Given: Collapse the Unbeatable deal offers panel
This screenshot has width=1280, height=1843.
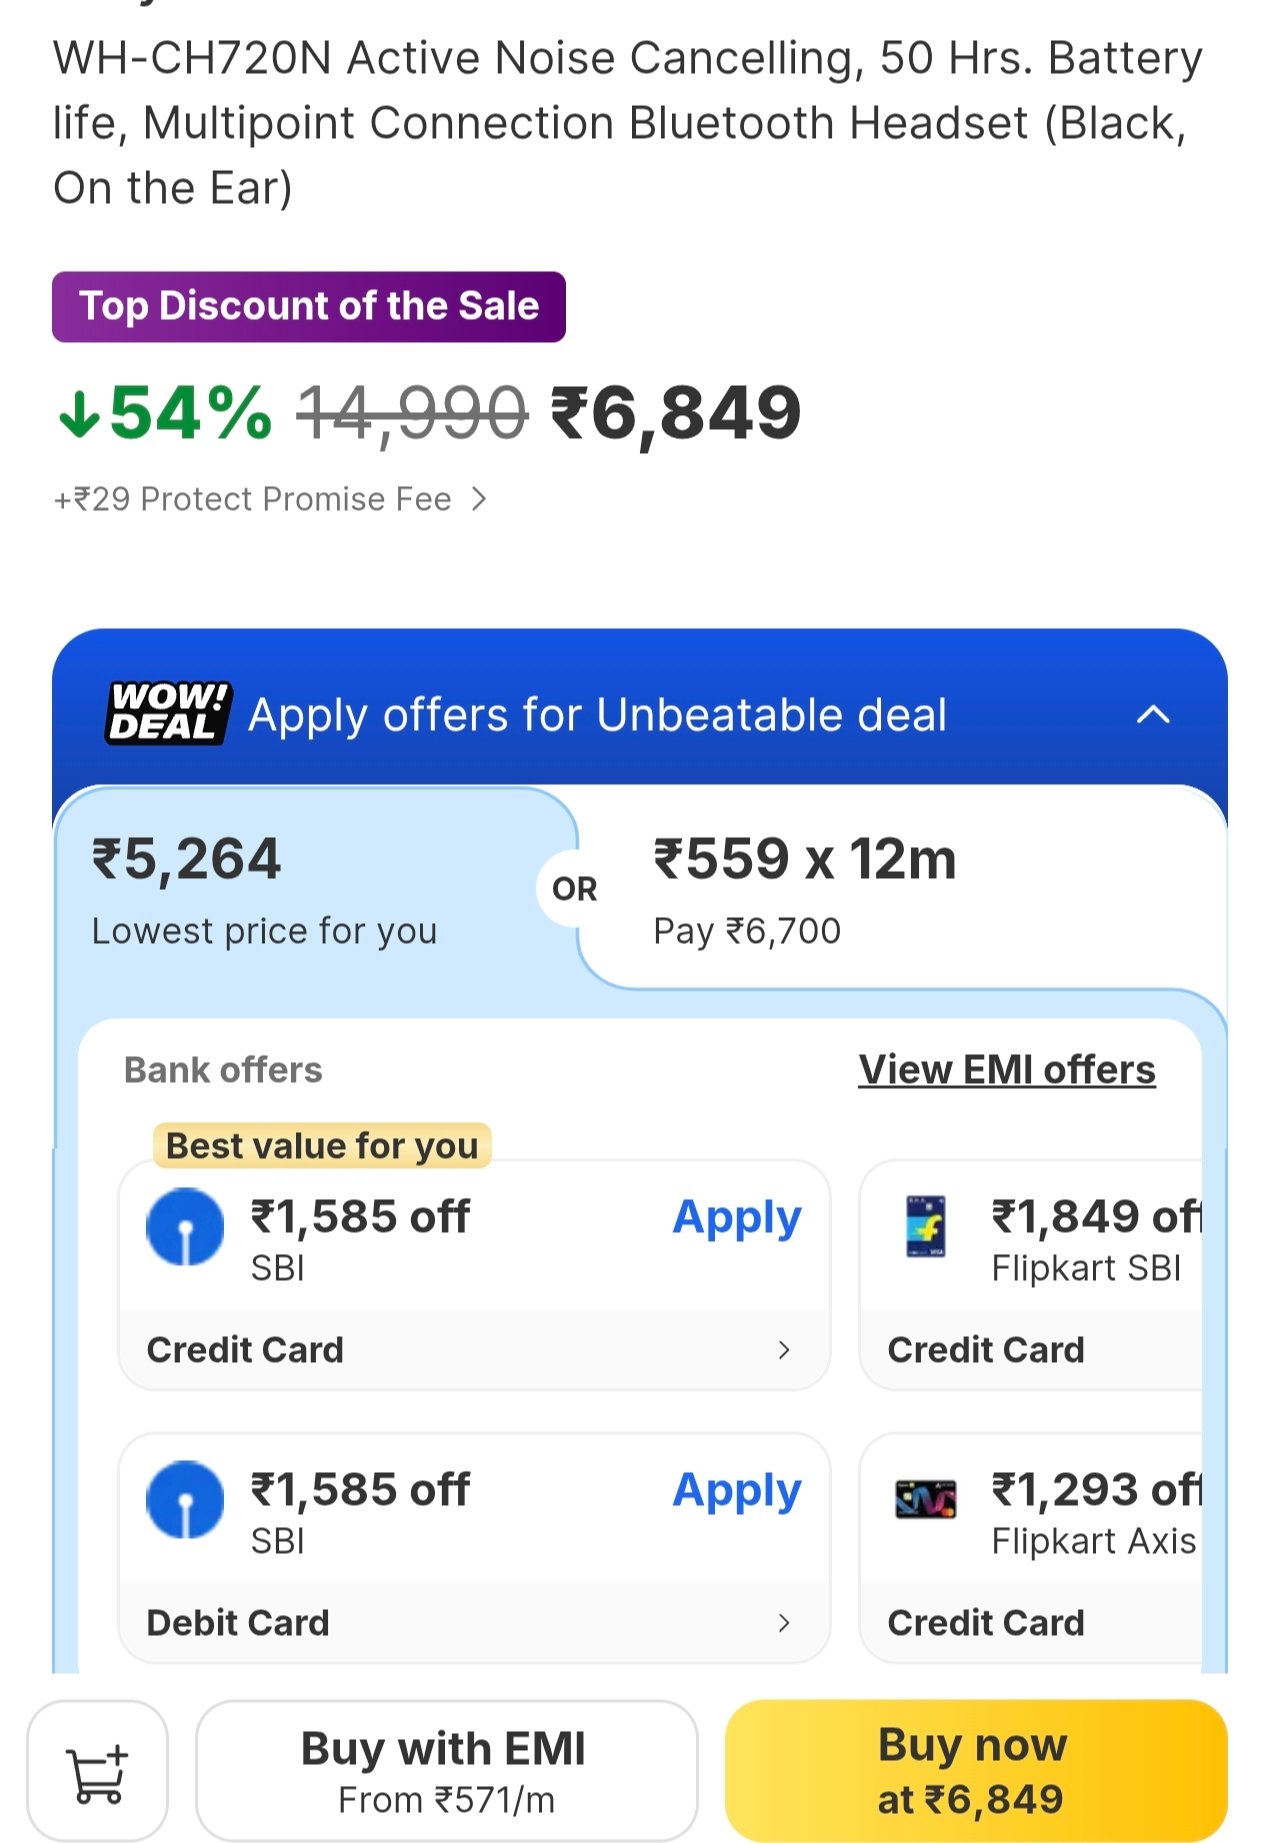Looking at the screenshot, I should click(1153, 714).
